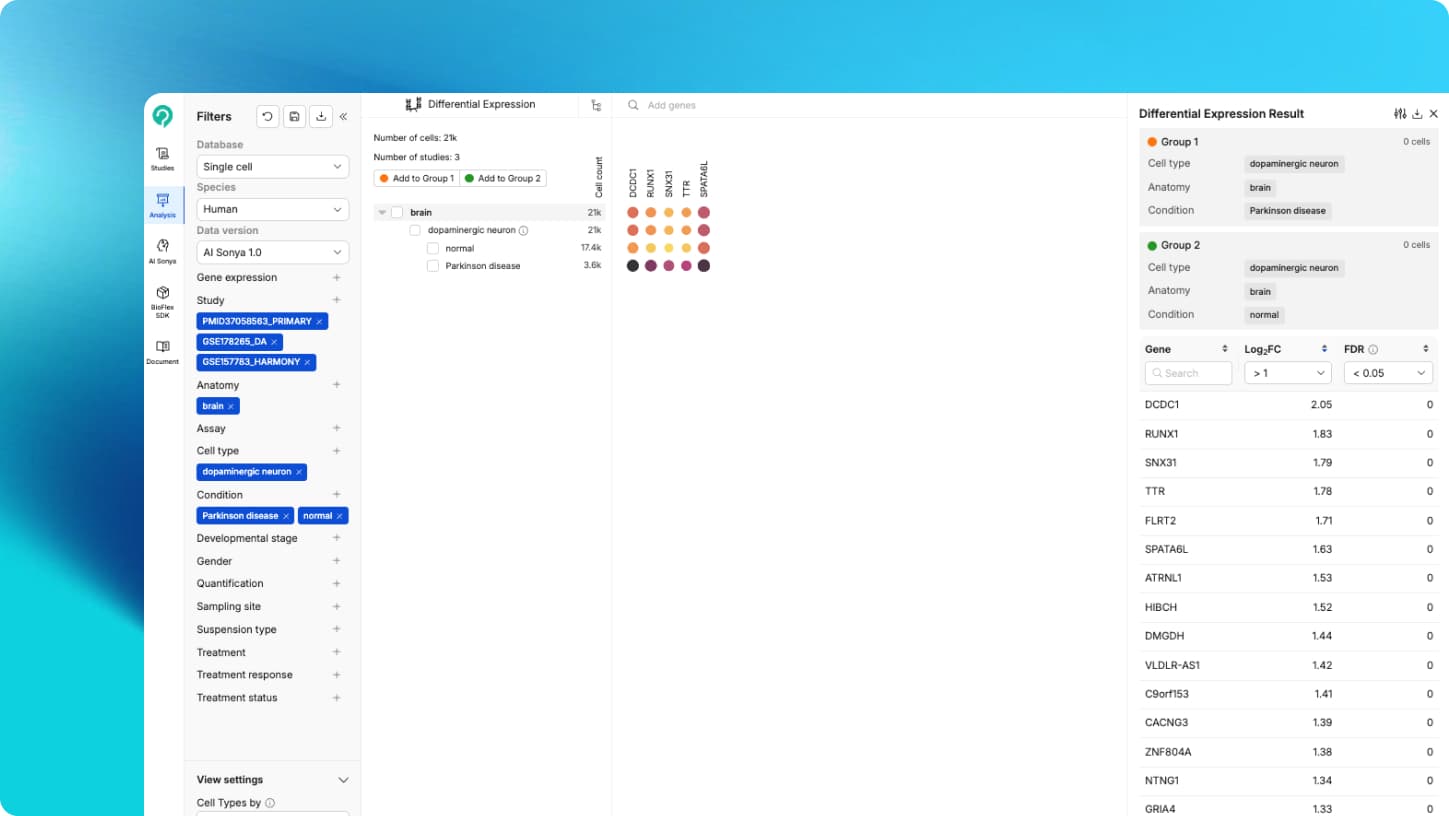
Task: Select the normal condition row checkbox
Action: pyautogui.click(x=433, y=248)
